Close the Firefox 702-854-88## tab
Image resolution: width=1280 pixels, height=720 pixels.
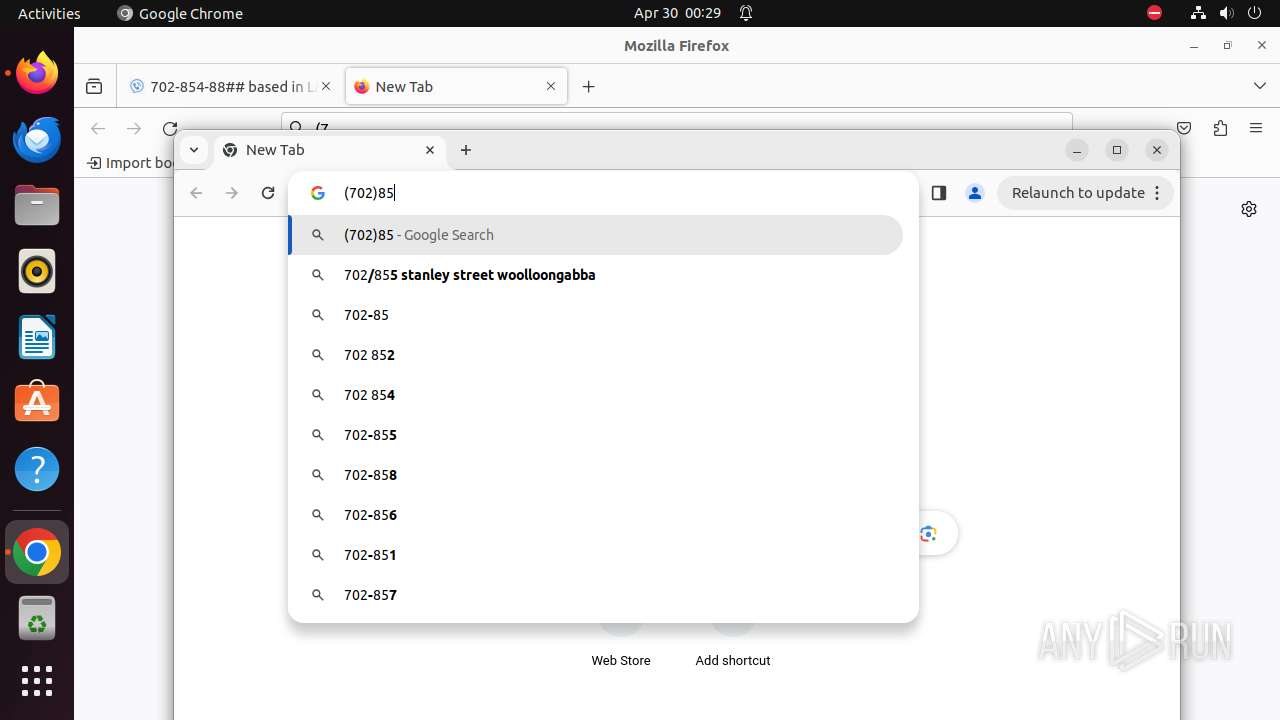pyautogui.click(x=326, y=86)
